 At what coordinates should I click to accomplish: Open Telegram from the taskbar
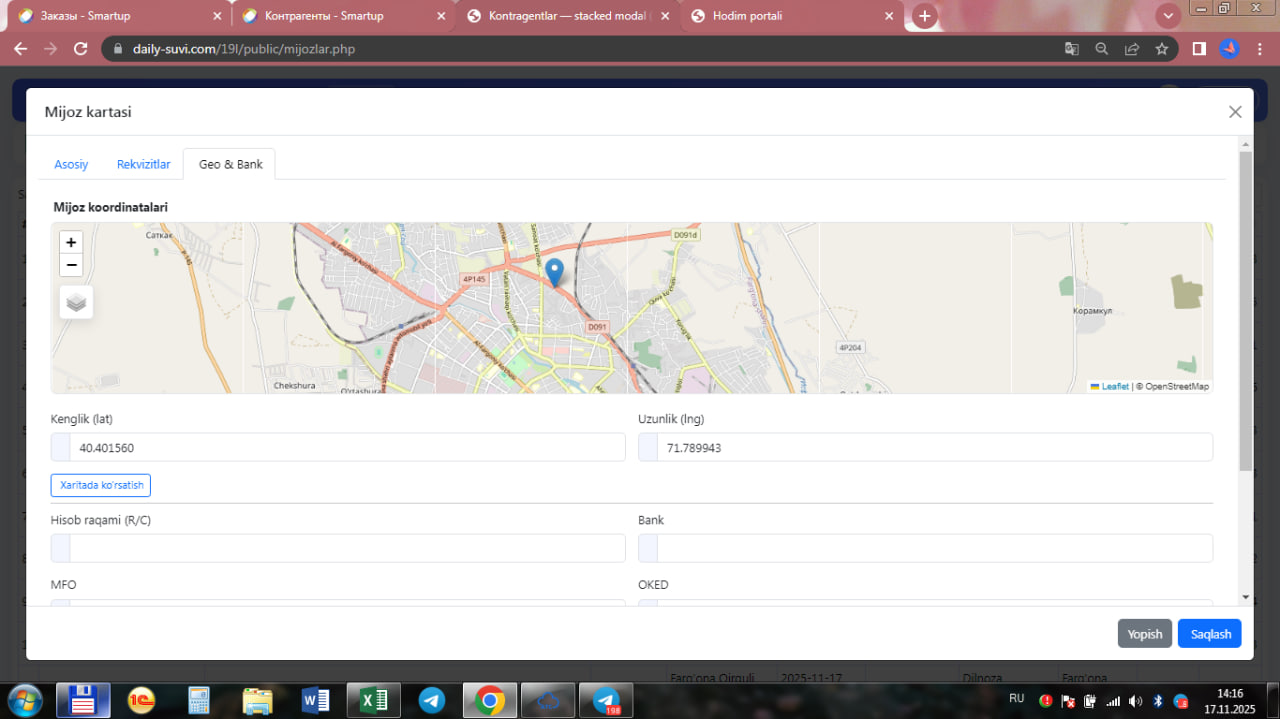432,700
